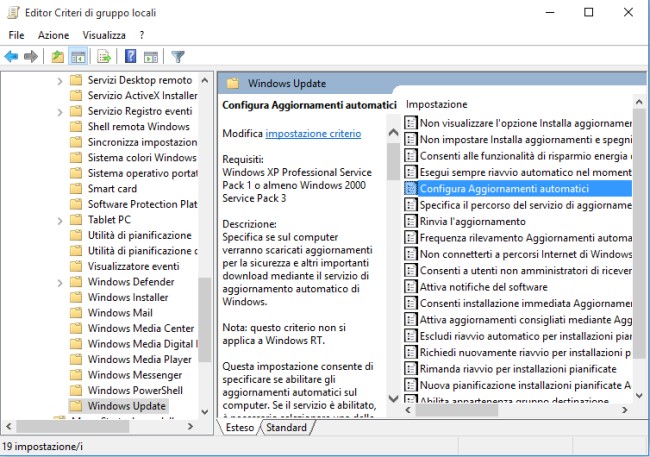
Task: Select Software Protection Platform folder
Action: pyautogui.click(x=143, y=204)
